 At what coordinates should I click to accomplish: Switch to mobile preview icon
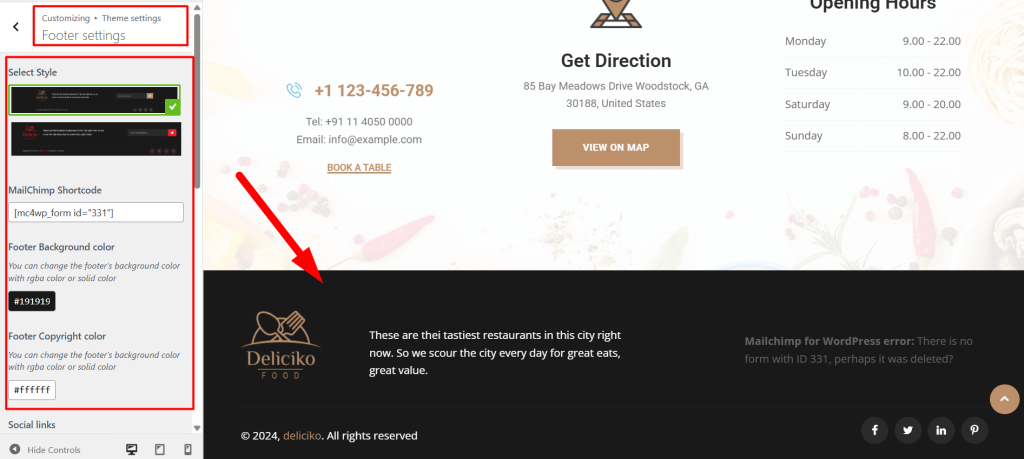point(187,449)
